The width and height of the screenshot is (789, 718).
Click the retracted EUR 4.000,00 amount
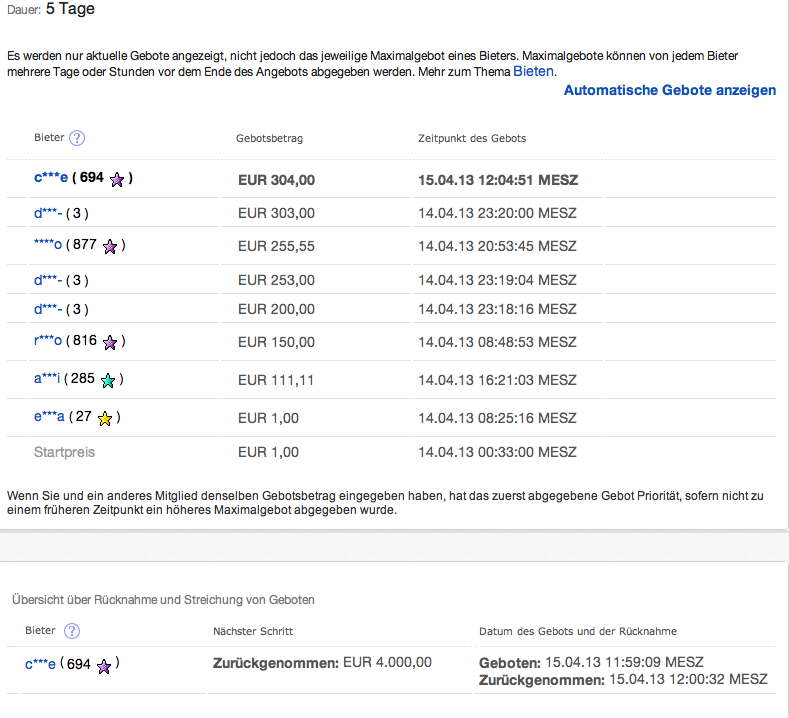coord(387,663)
